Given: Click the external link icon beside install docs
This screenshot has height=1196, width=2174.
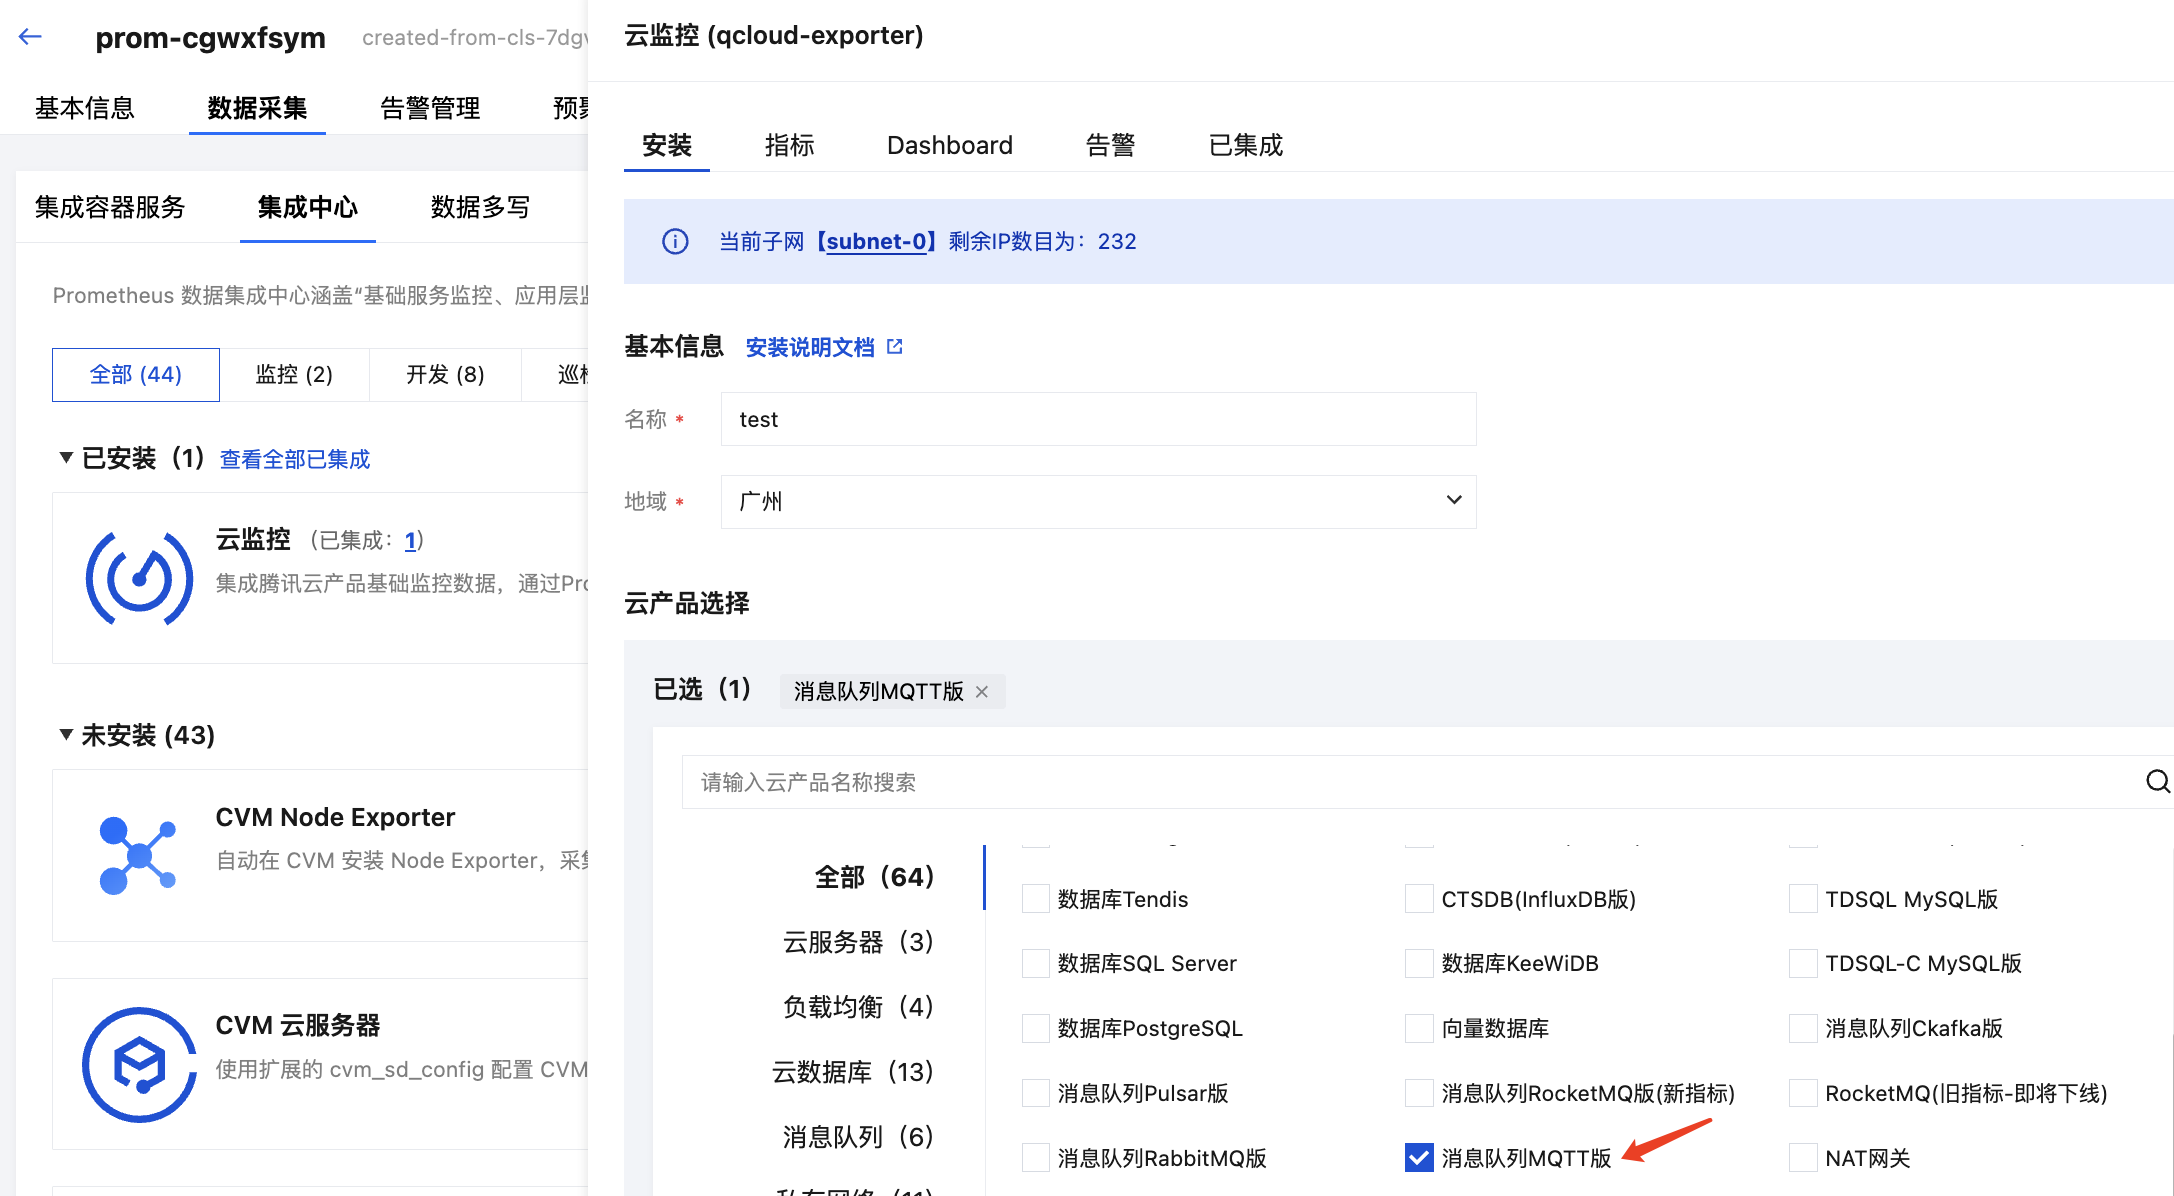Looking at the screenshot, I should pos(895,346).
